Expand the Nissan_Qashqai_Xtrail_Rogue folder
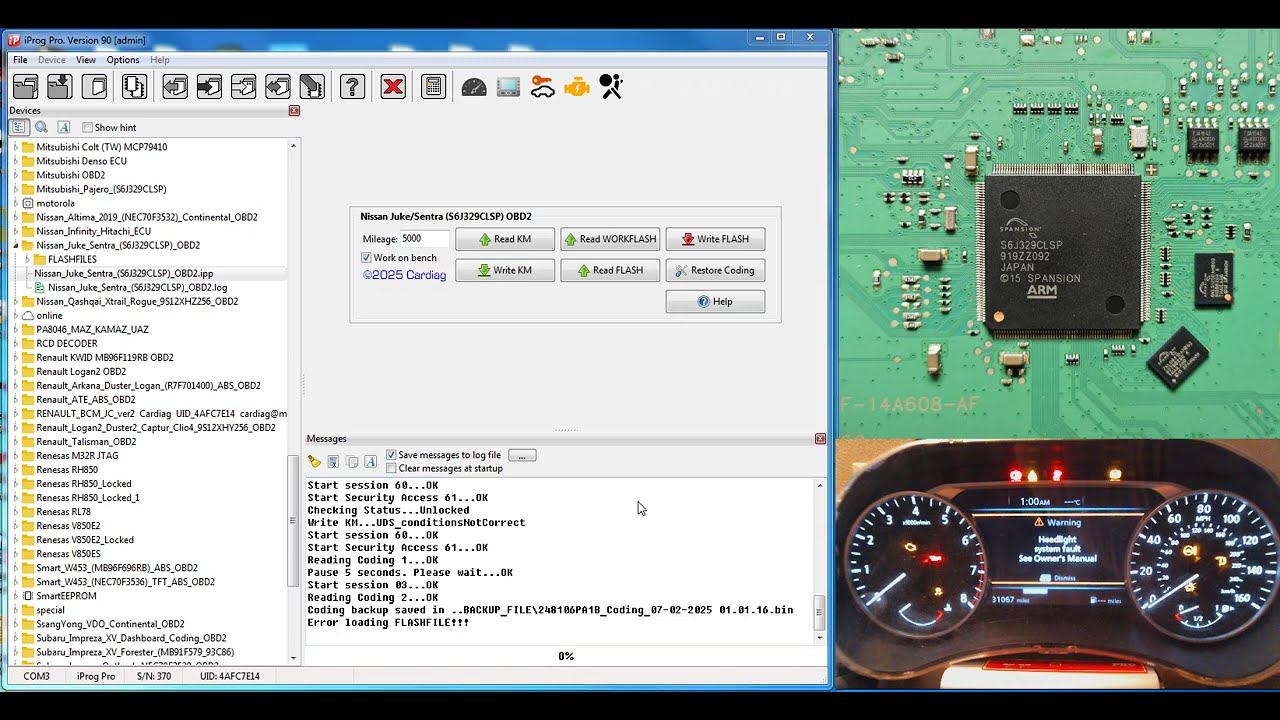Image resolution: width=1280 pixels, height=720 pixels. (x=16, y=301)
